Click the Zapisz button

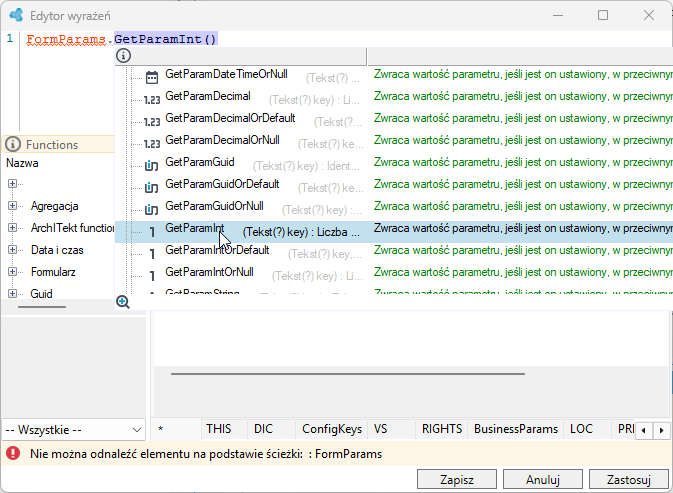(x=457, y=479)
